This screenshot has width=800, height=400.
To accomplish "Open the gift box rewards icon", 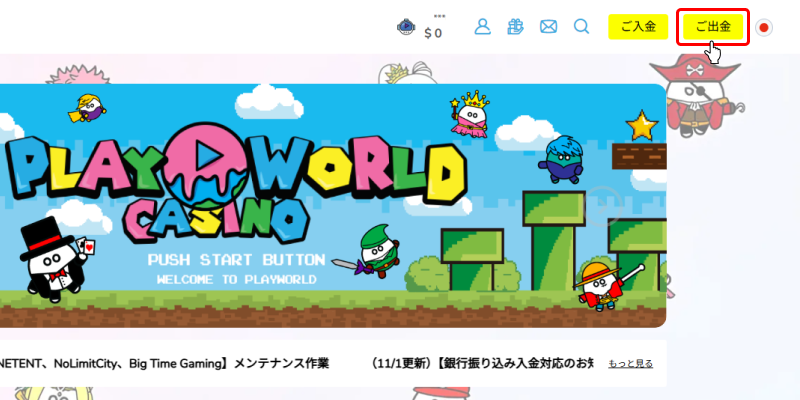I will pos(515,27).
